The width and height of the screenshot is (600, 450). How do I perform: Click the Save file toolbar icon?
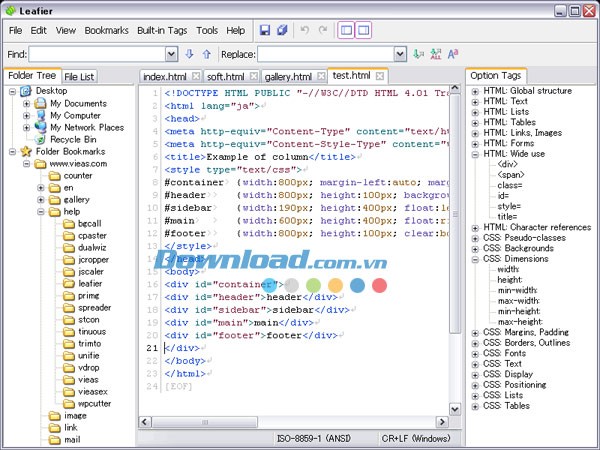(265, 31)
